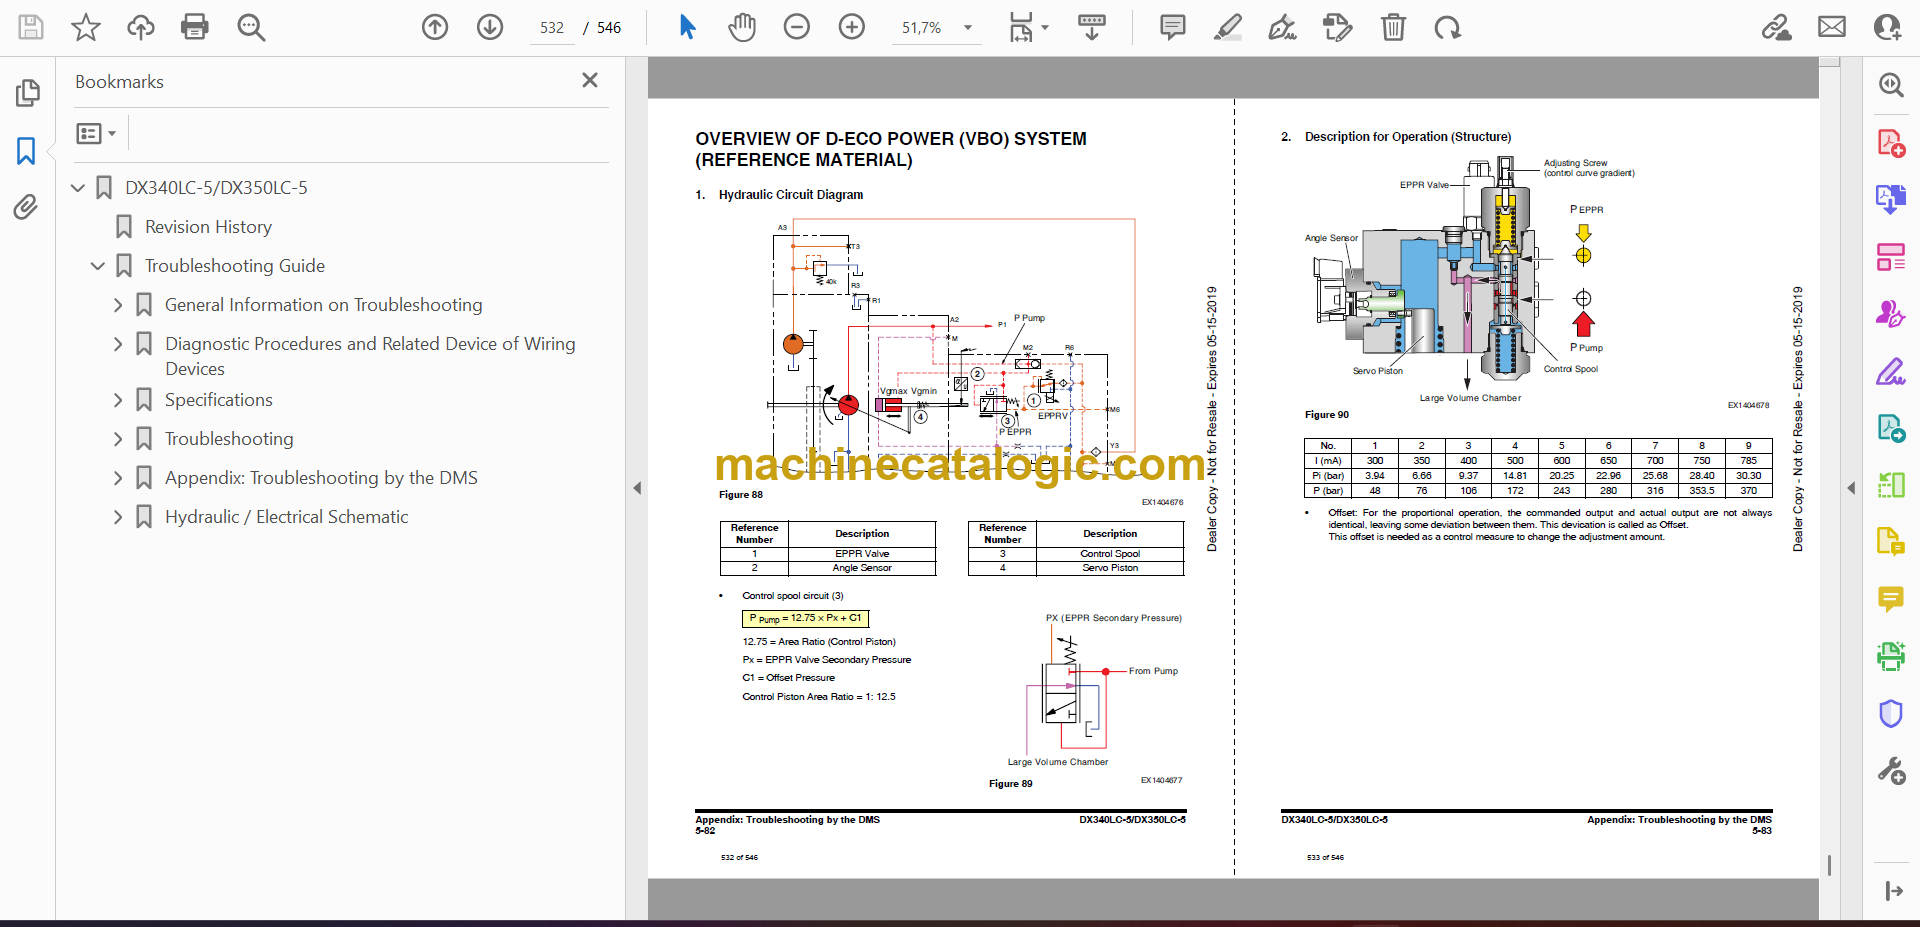Open the Request Signatures tool
This screenshot has height=927, width=1920.
1890,314
